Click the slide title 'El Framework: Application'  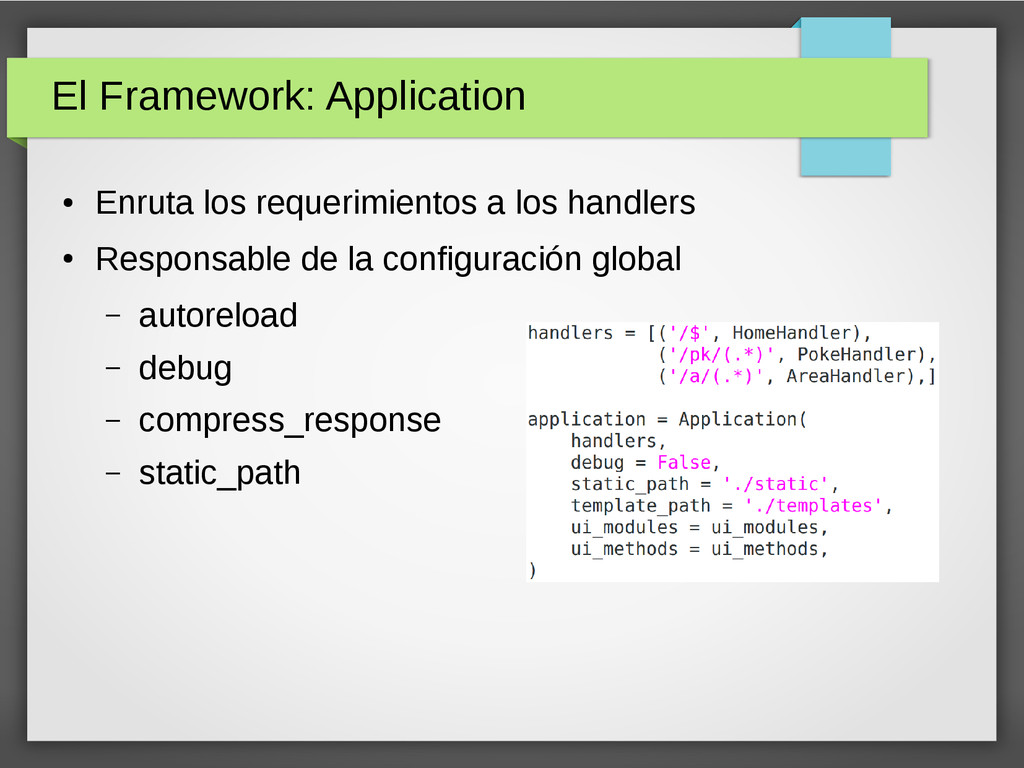[288, 97]
